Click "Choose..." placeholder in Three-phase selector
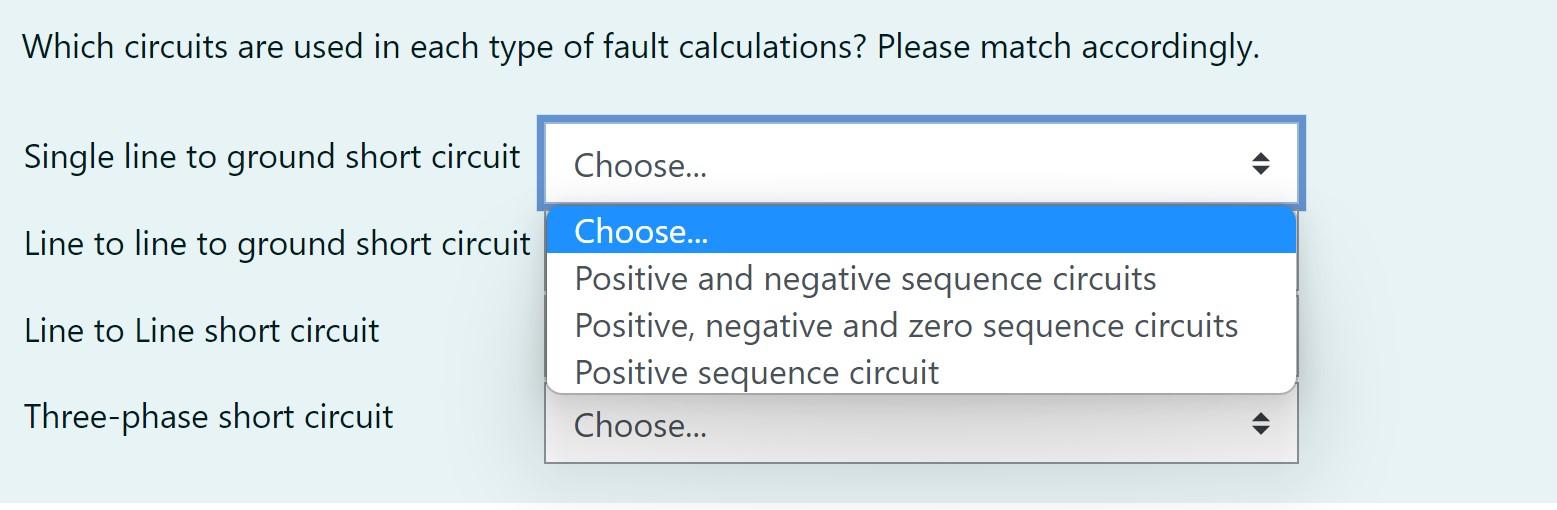Image resolution: width=1557 pixels, height=510 pixels. coord(640,427)
